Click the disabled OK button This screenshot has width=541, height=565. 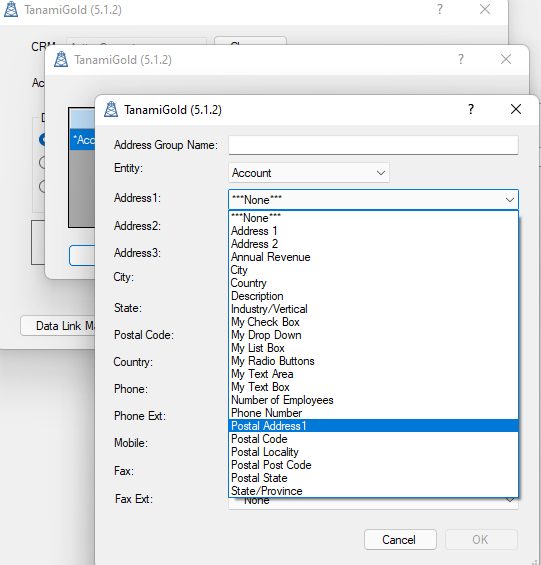(x=481, y=539)
